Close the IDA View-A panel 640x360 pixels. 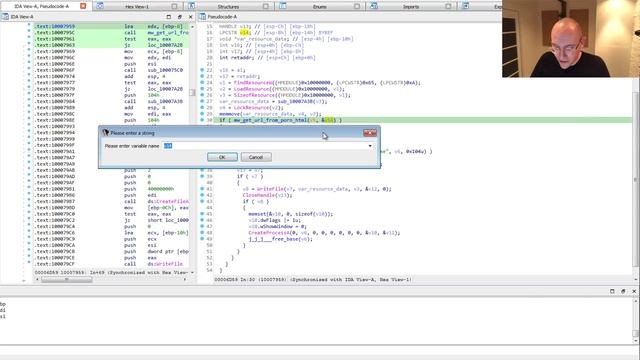click(x=191, y=17)
